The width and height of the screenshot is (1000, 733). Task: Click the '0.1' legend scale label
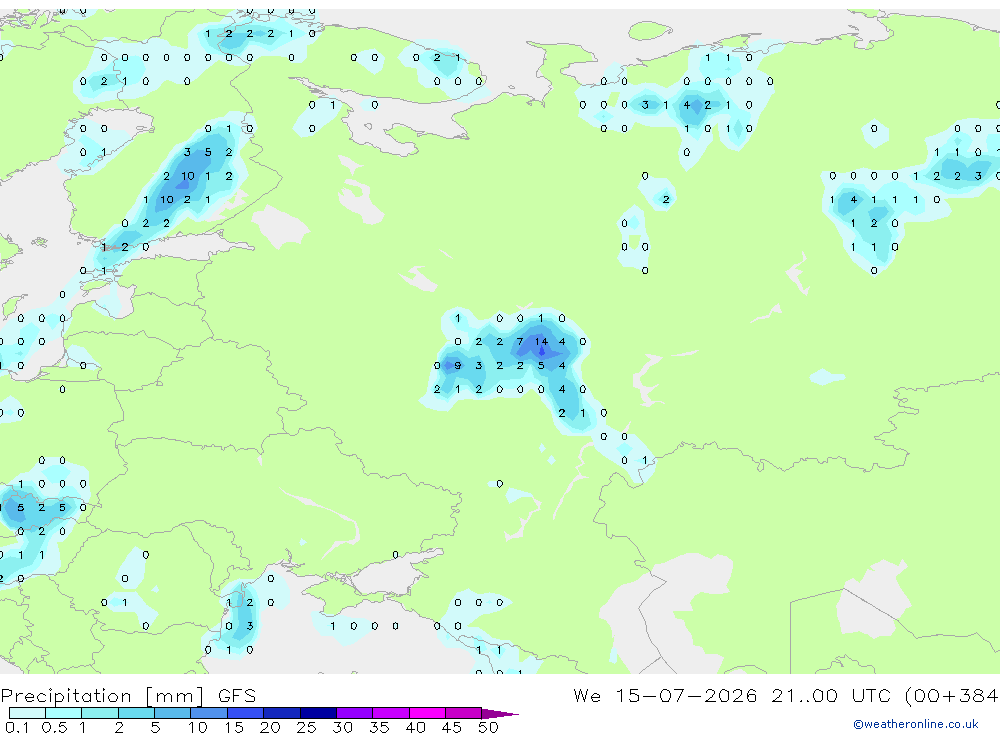(x=16, y=727)
